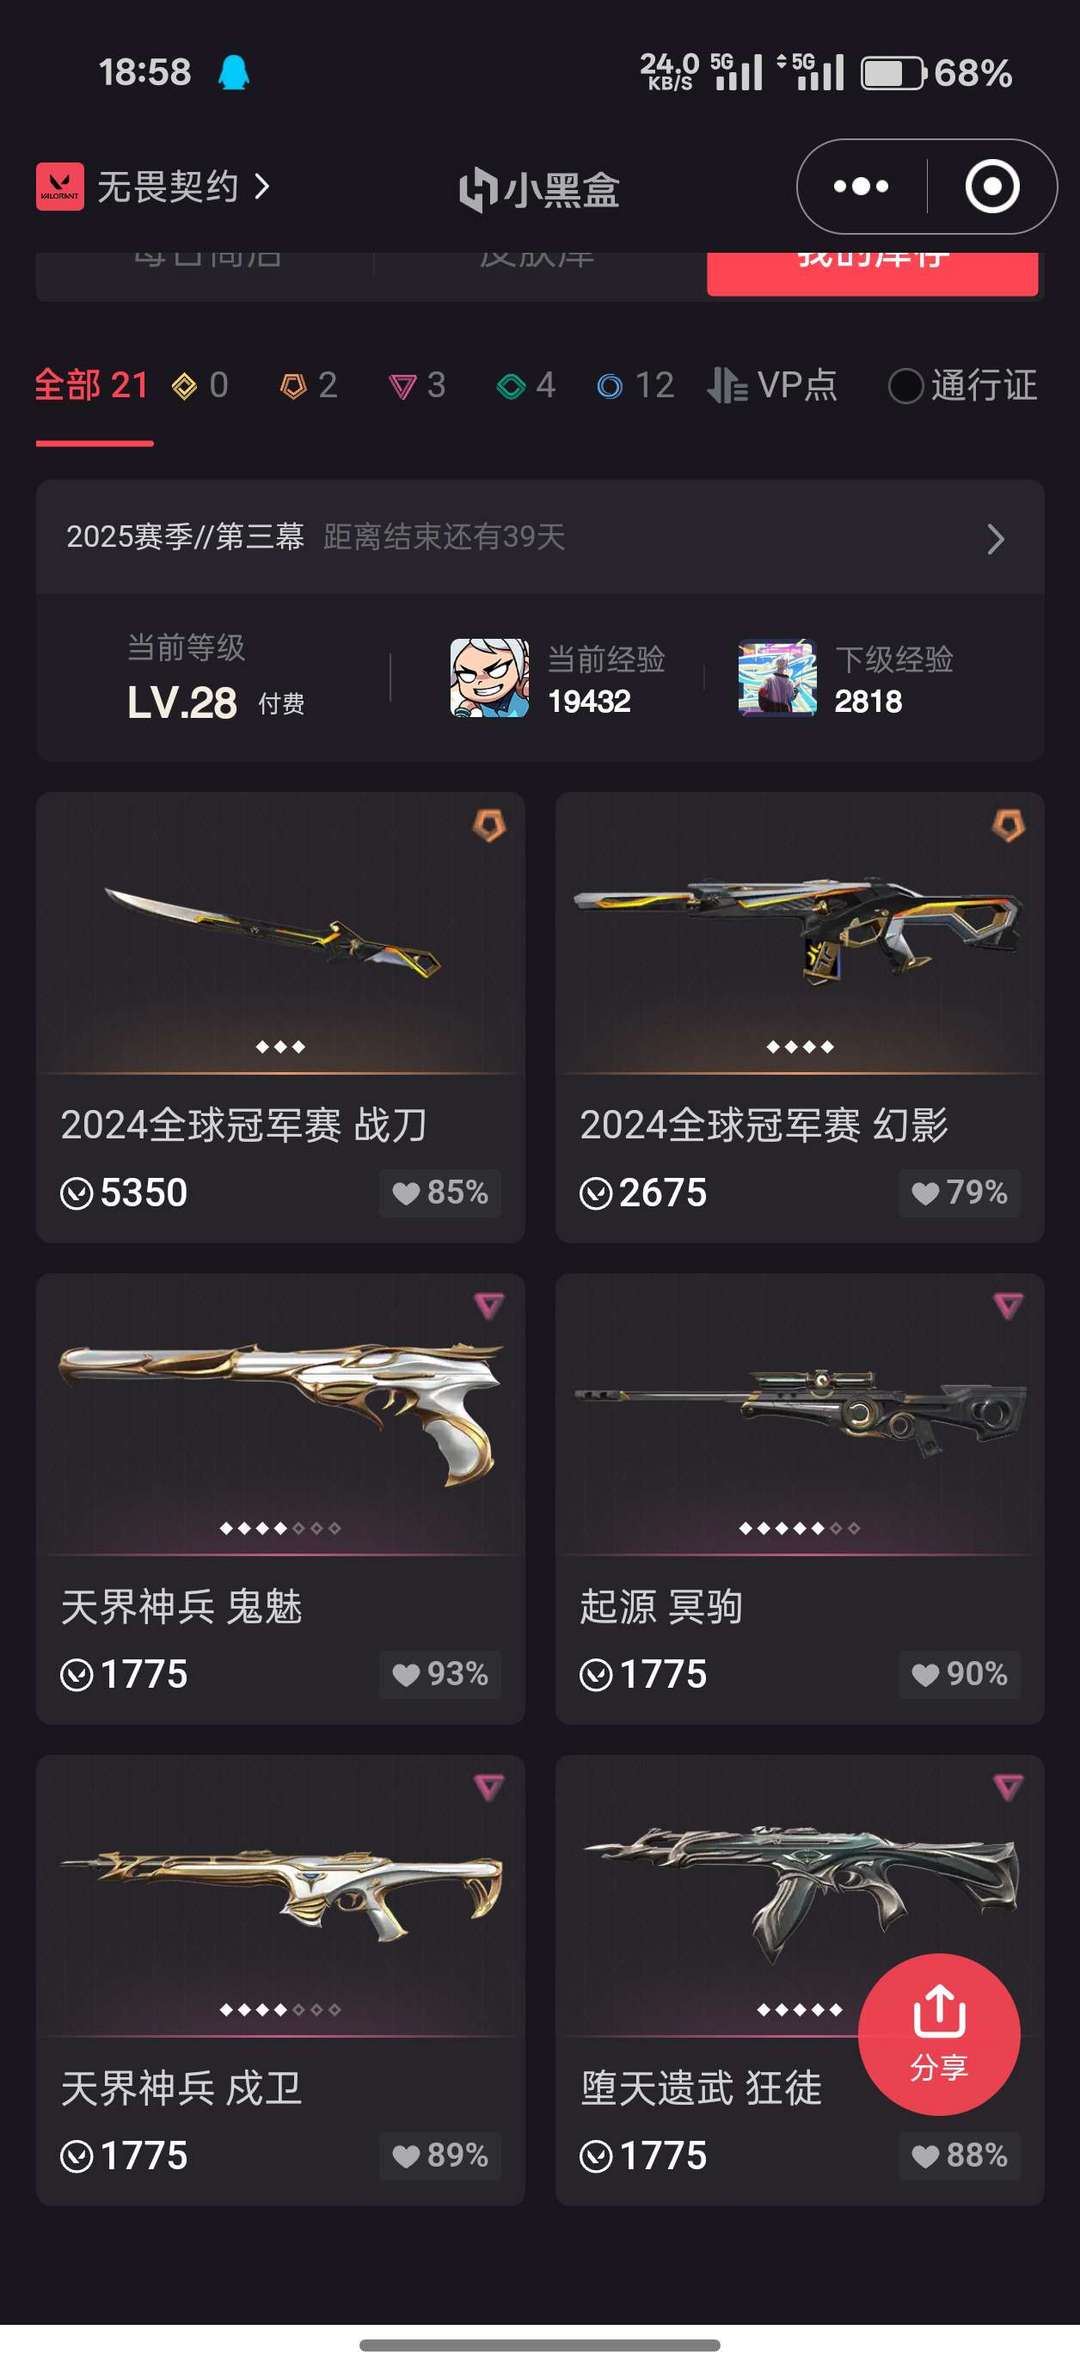Select the 全部 21 tab
This screenshot has height=2373, width=1080.
click(92, 385)
